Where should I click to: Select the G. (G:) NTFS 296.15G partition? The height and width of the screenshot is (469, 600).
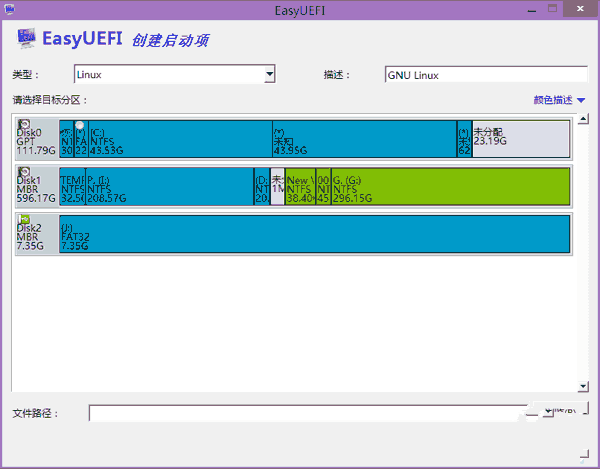(450, 187)
